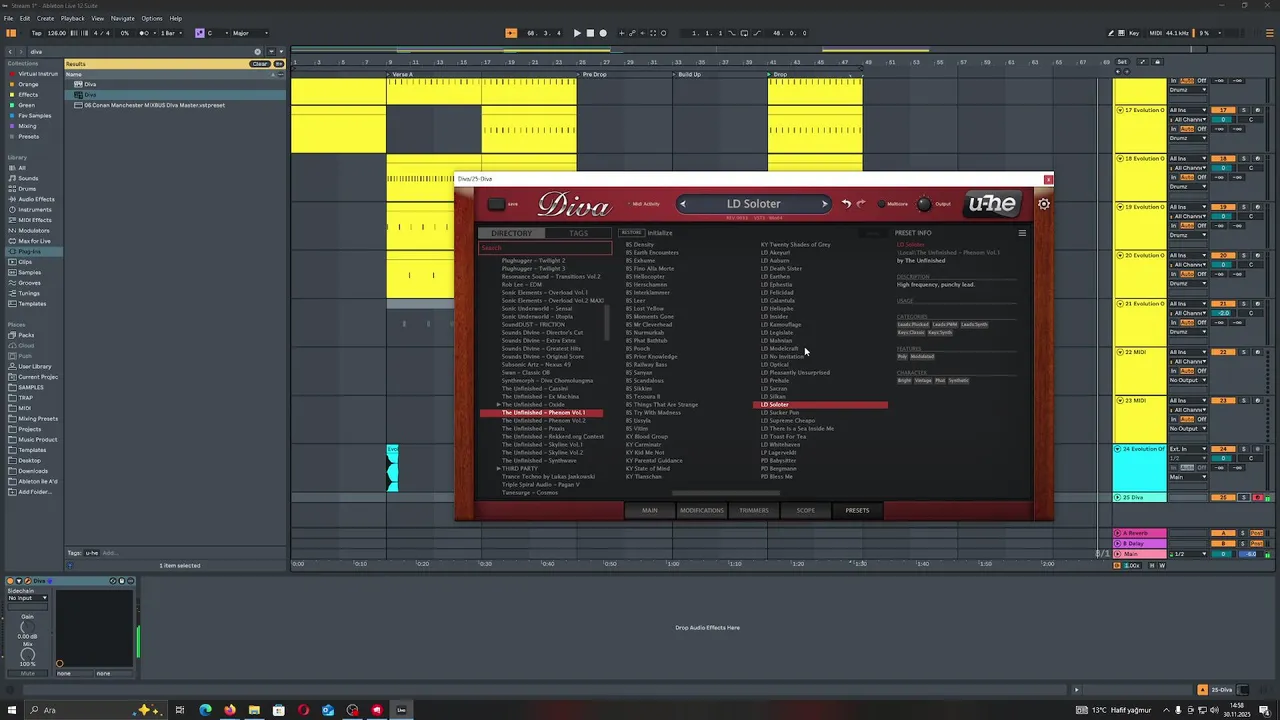Arm track 25 Diva for recording
The height and width of the screenshot is (720, 1280).
pyautogui.click(x=1257, y=497)
